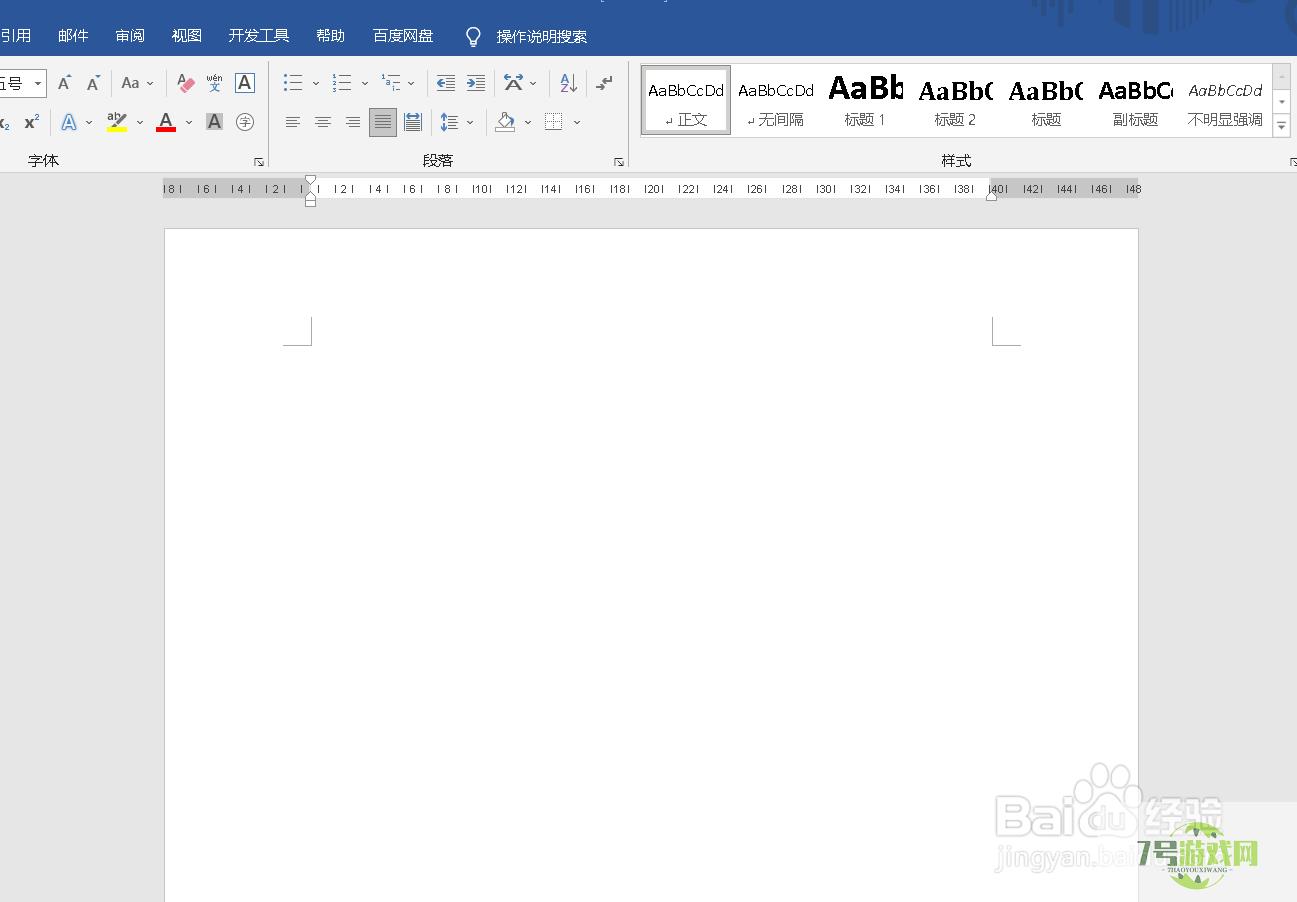This screenshot has height=902, width=1297.
Task: Apply 标题 2 style
Action: tap(955, 100)
